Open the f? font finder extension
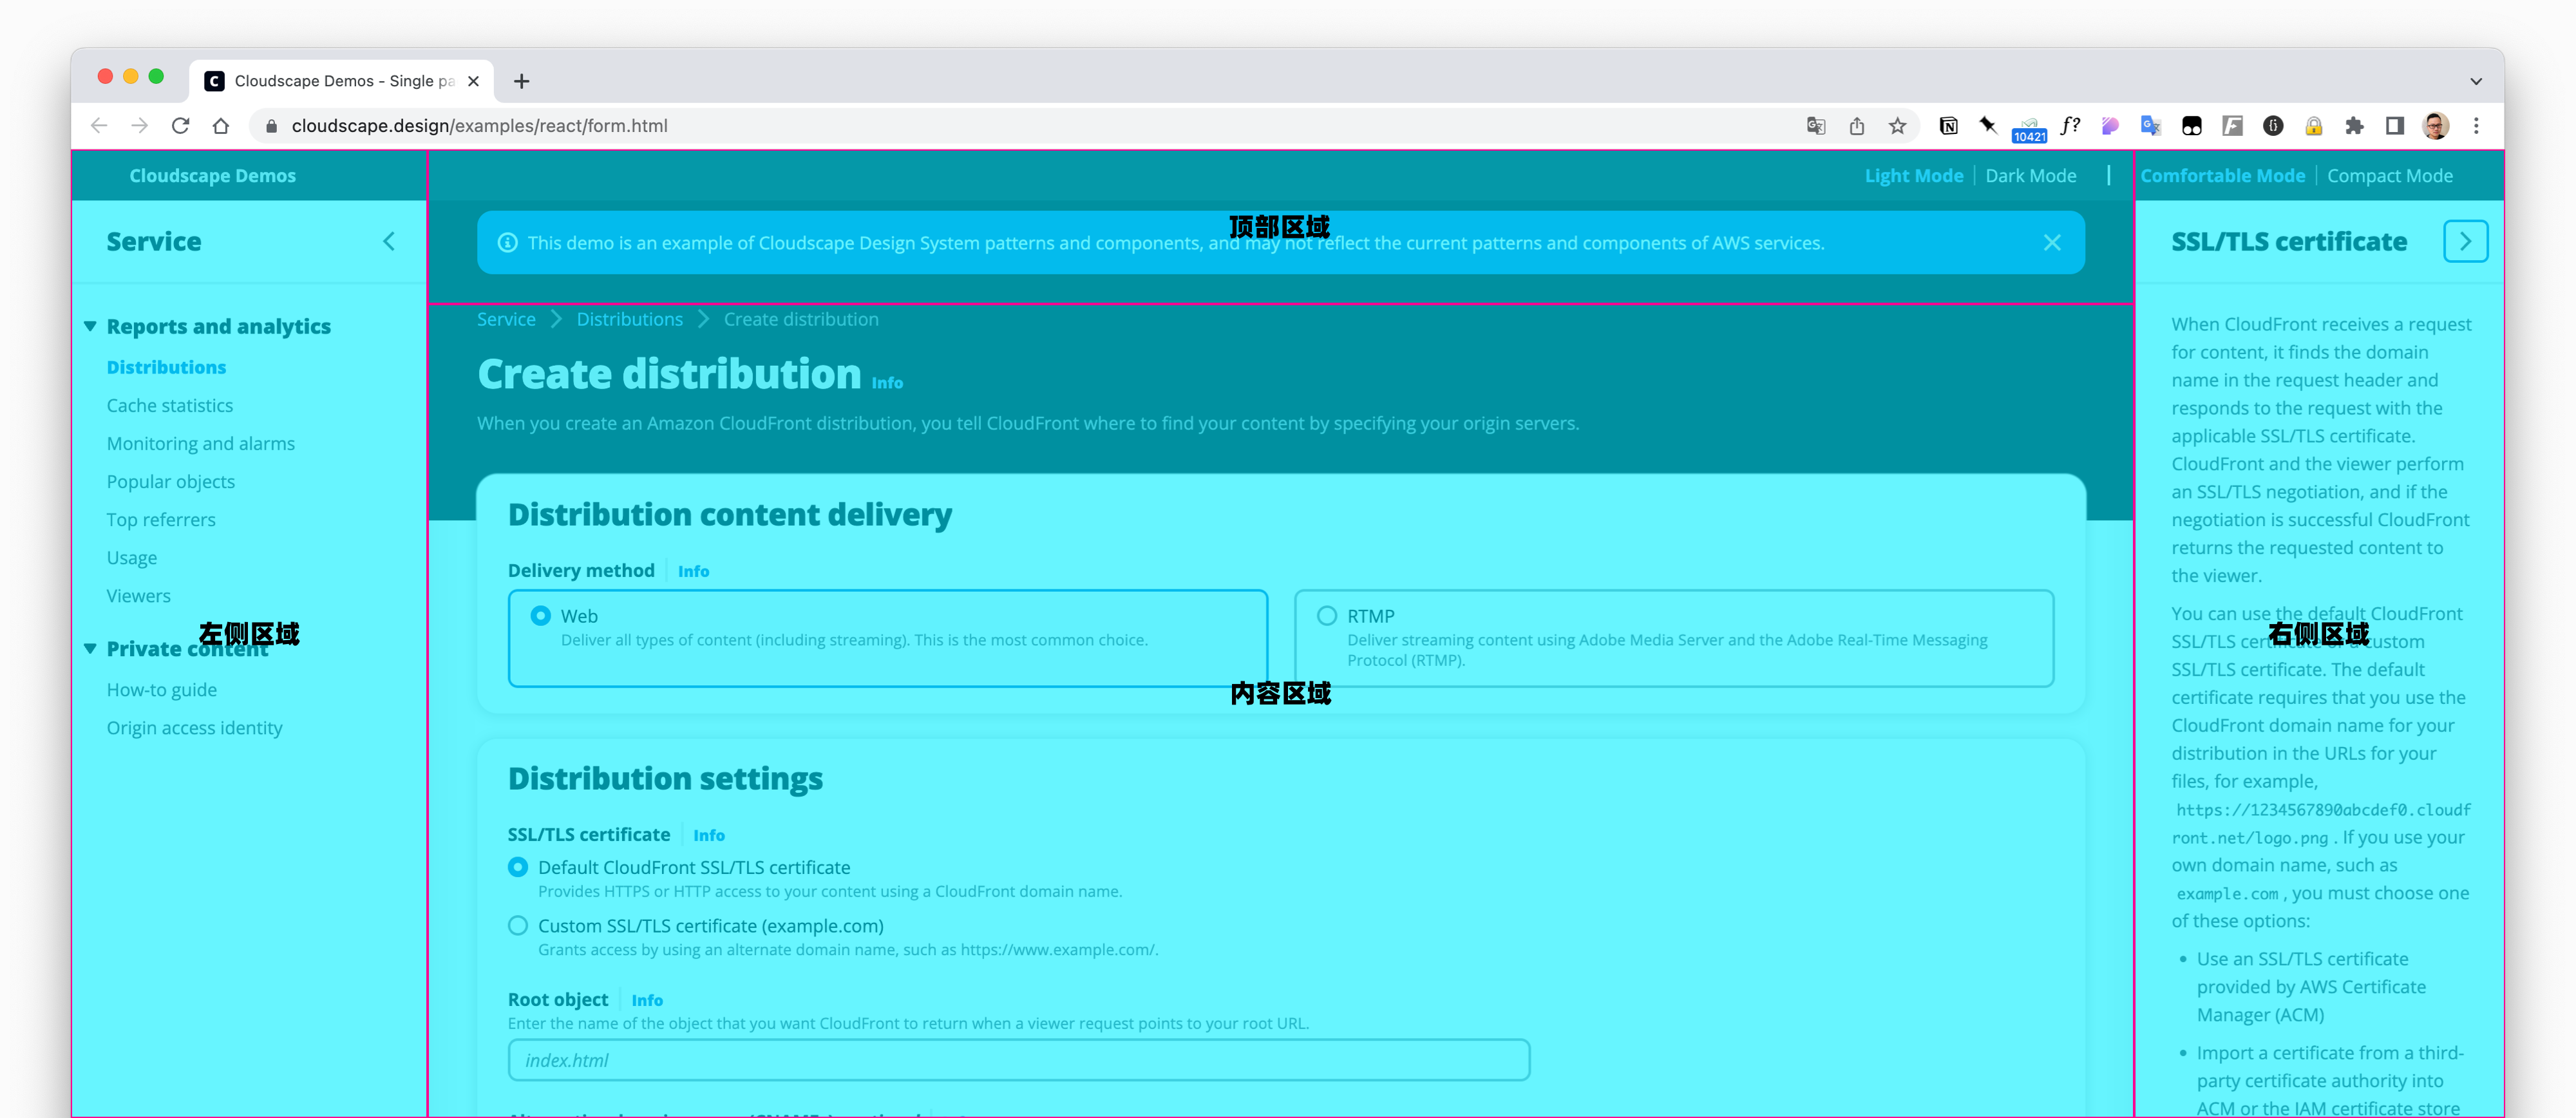This screenshot has width=2576, height=1118. (x=2070, y=125)
